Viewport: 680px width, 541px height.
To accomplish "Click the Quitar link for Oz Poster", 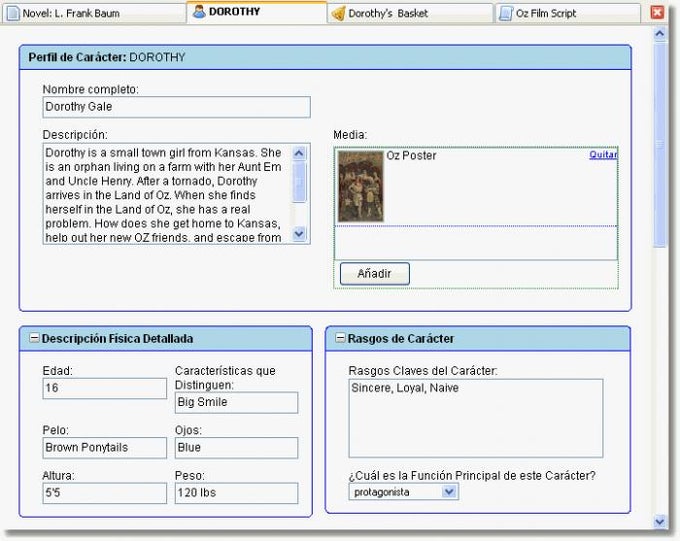I will (x=603, y=155).
